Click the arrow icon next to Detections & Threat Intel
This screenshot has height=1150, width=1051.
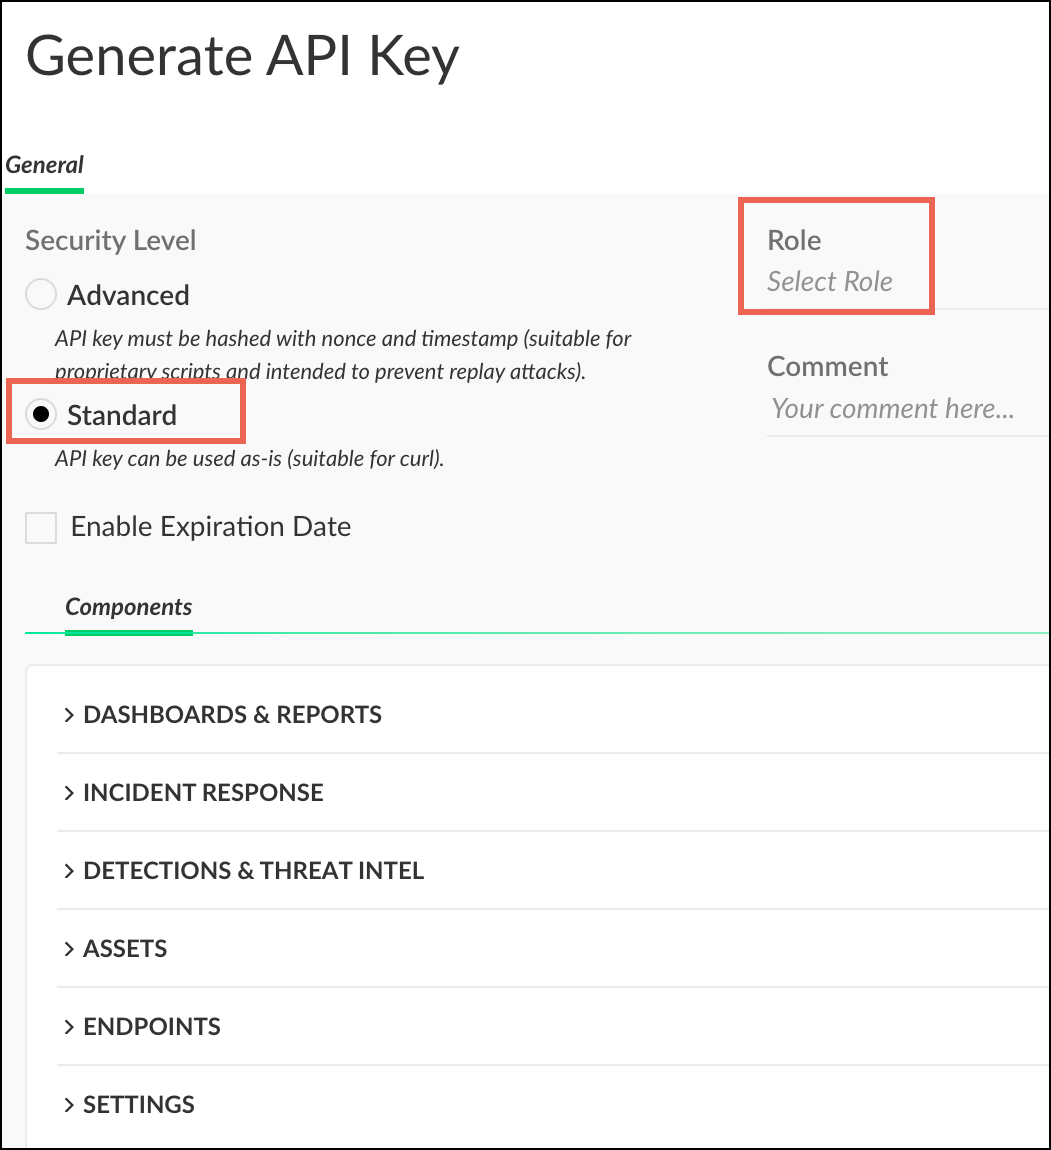click(x=69, y=871)
